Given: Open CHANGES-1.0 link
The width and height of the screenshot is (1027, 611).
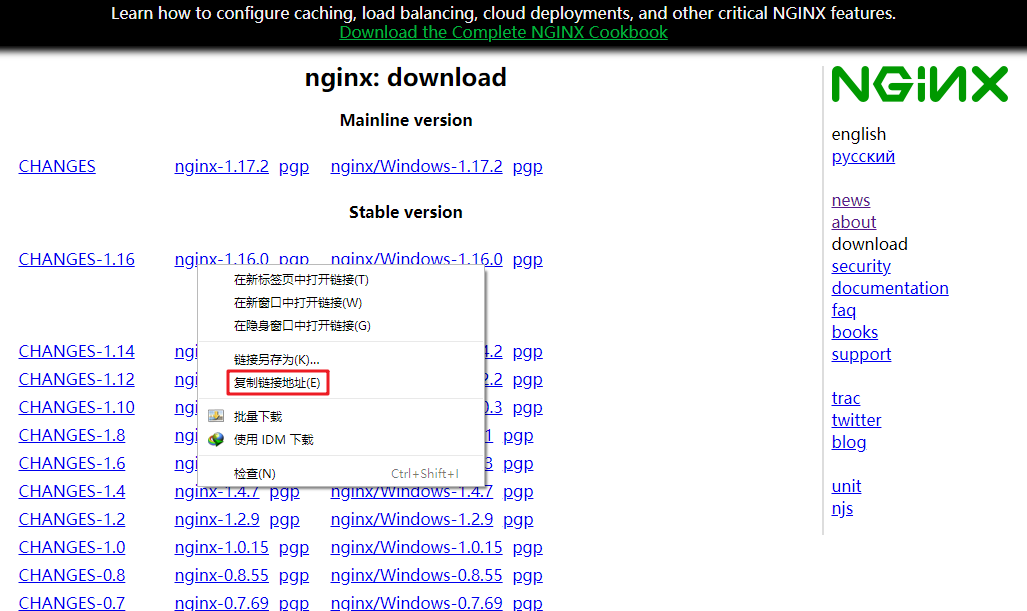Looking at the screenshot, I should pyautogui.click(x=72, y=547).
